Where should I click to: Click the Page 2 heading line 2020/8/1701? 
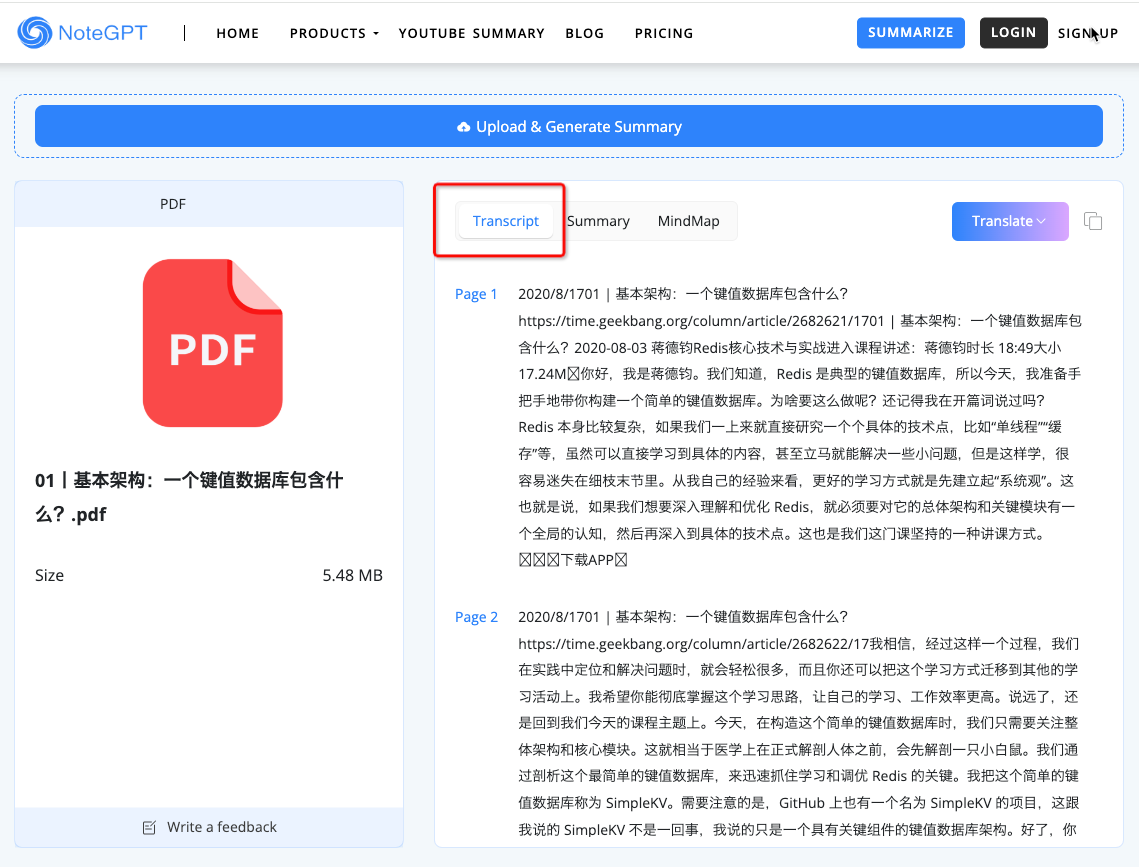click(683, 617)
